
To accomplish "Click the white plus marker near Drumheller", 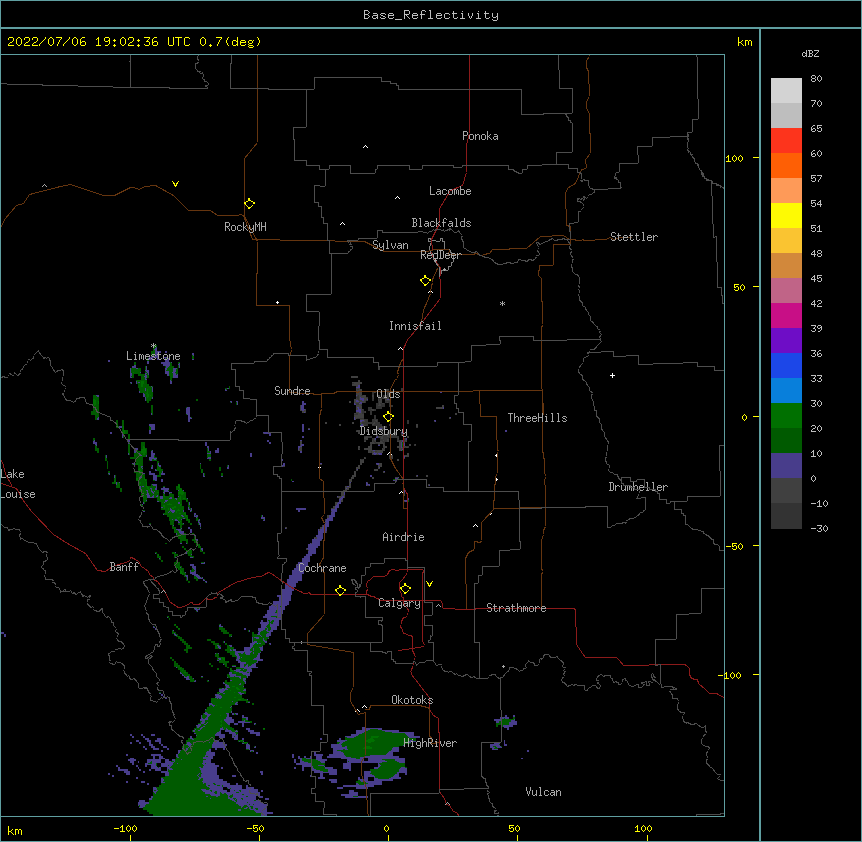I will click(x=612, y=375).
